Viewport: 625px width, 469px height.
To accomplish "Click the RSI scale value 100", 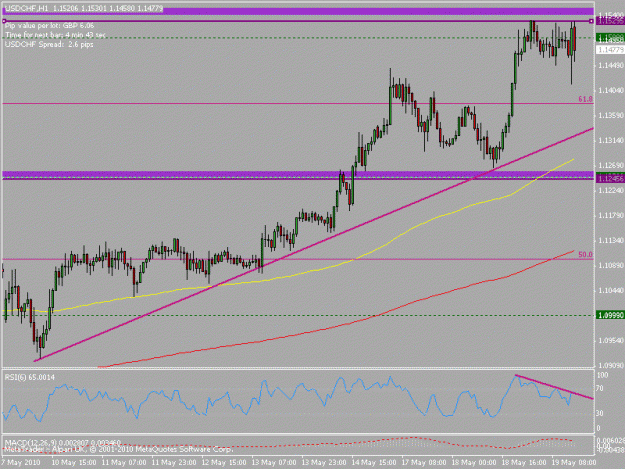I will (602, 375).
